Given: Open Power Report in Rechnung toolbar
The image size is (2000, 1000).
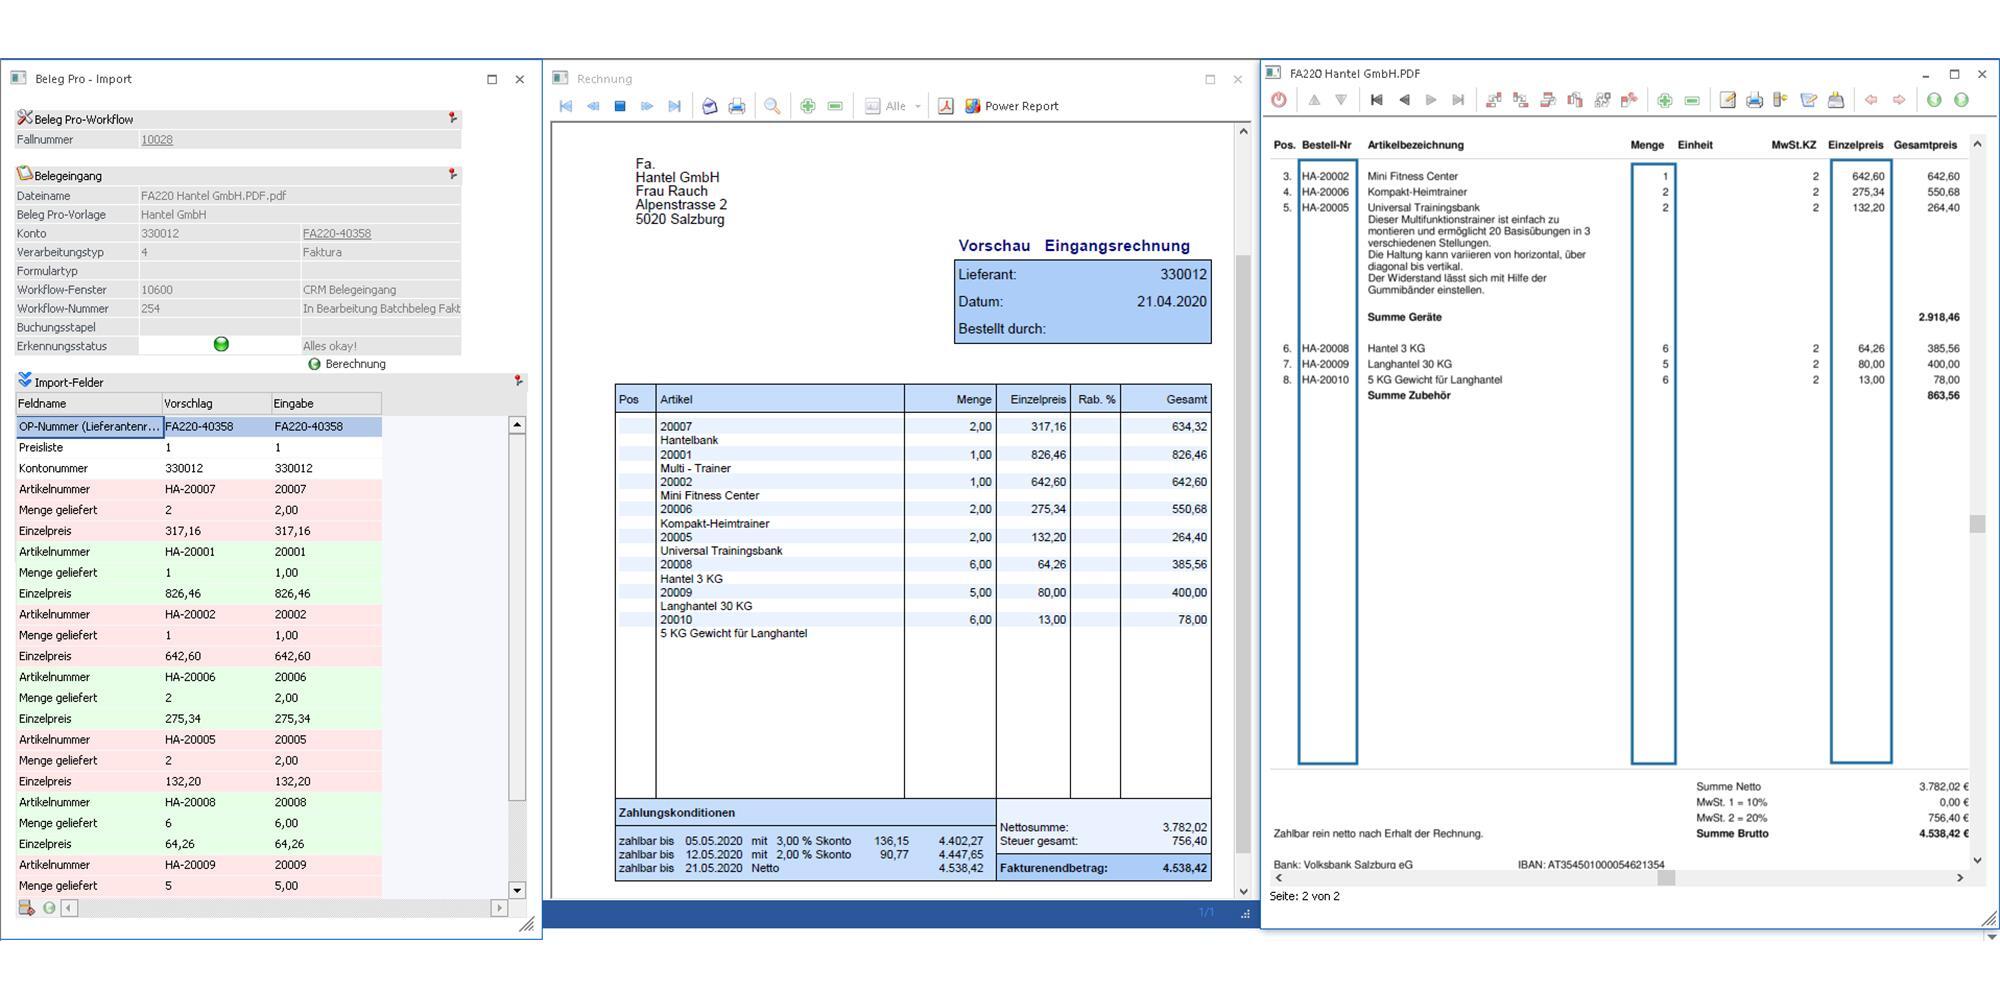Looking at the screenshot, I should click(1011, 106).
